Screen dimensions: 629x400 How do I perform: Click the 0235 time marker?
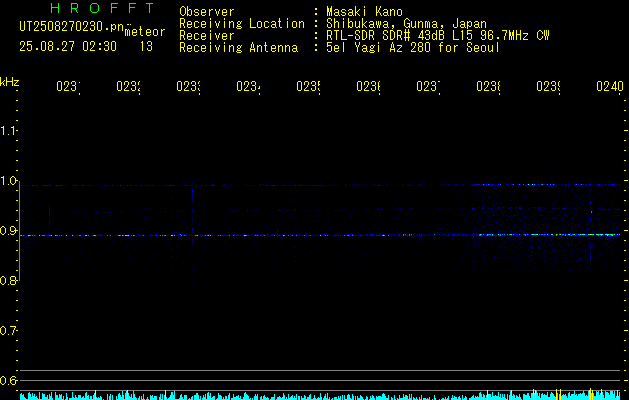(x=308, y=86)
